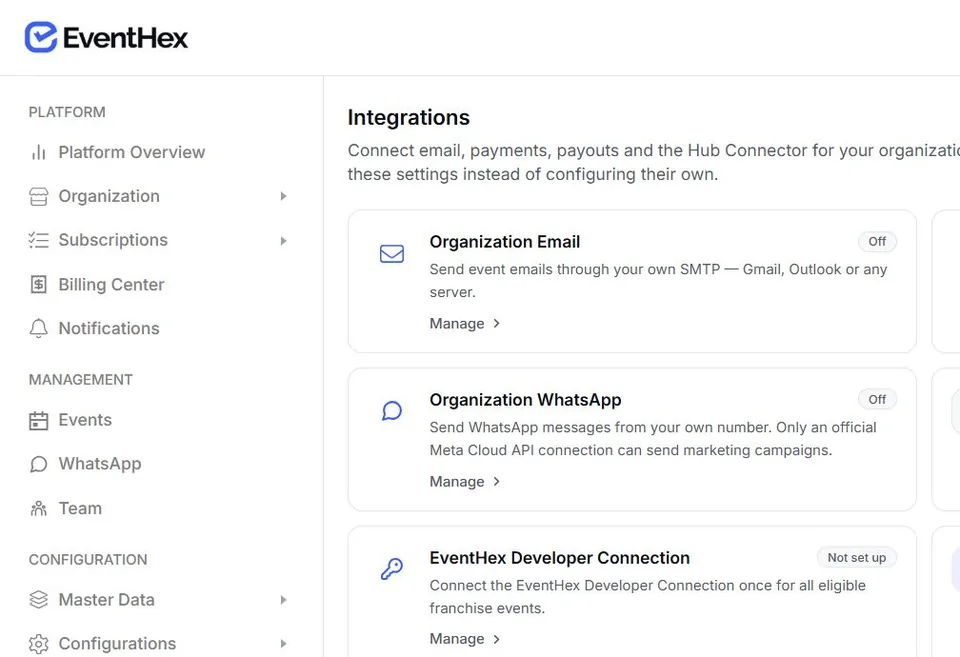Click the Master Data layers icon
The height and width of the screenshot is (657, 960).
point(39,599)
